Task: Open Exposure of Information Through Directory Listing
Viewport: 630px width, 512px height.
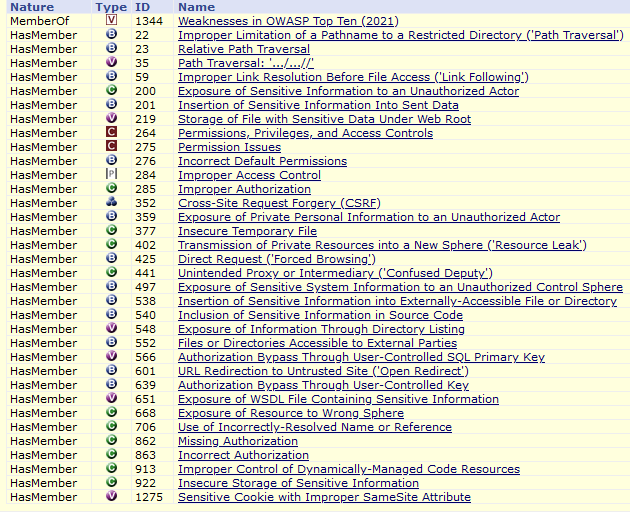Action: click(321, 329)
